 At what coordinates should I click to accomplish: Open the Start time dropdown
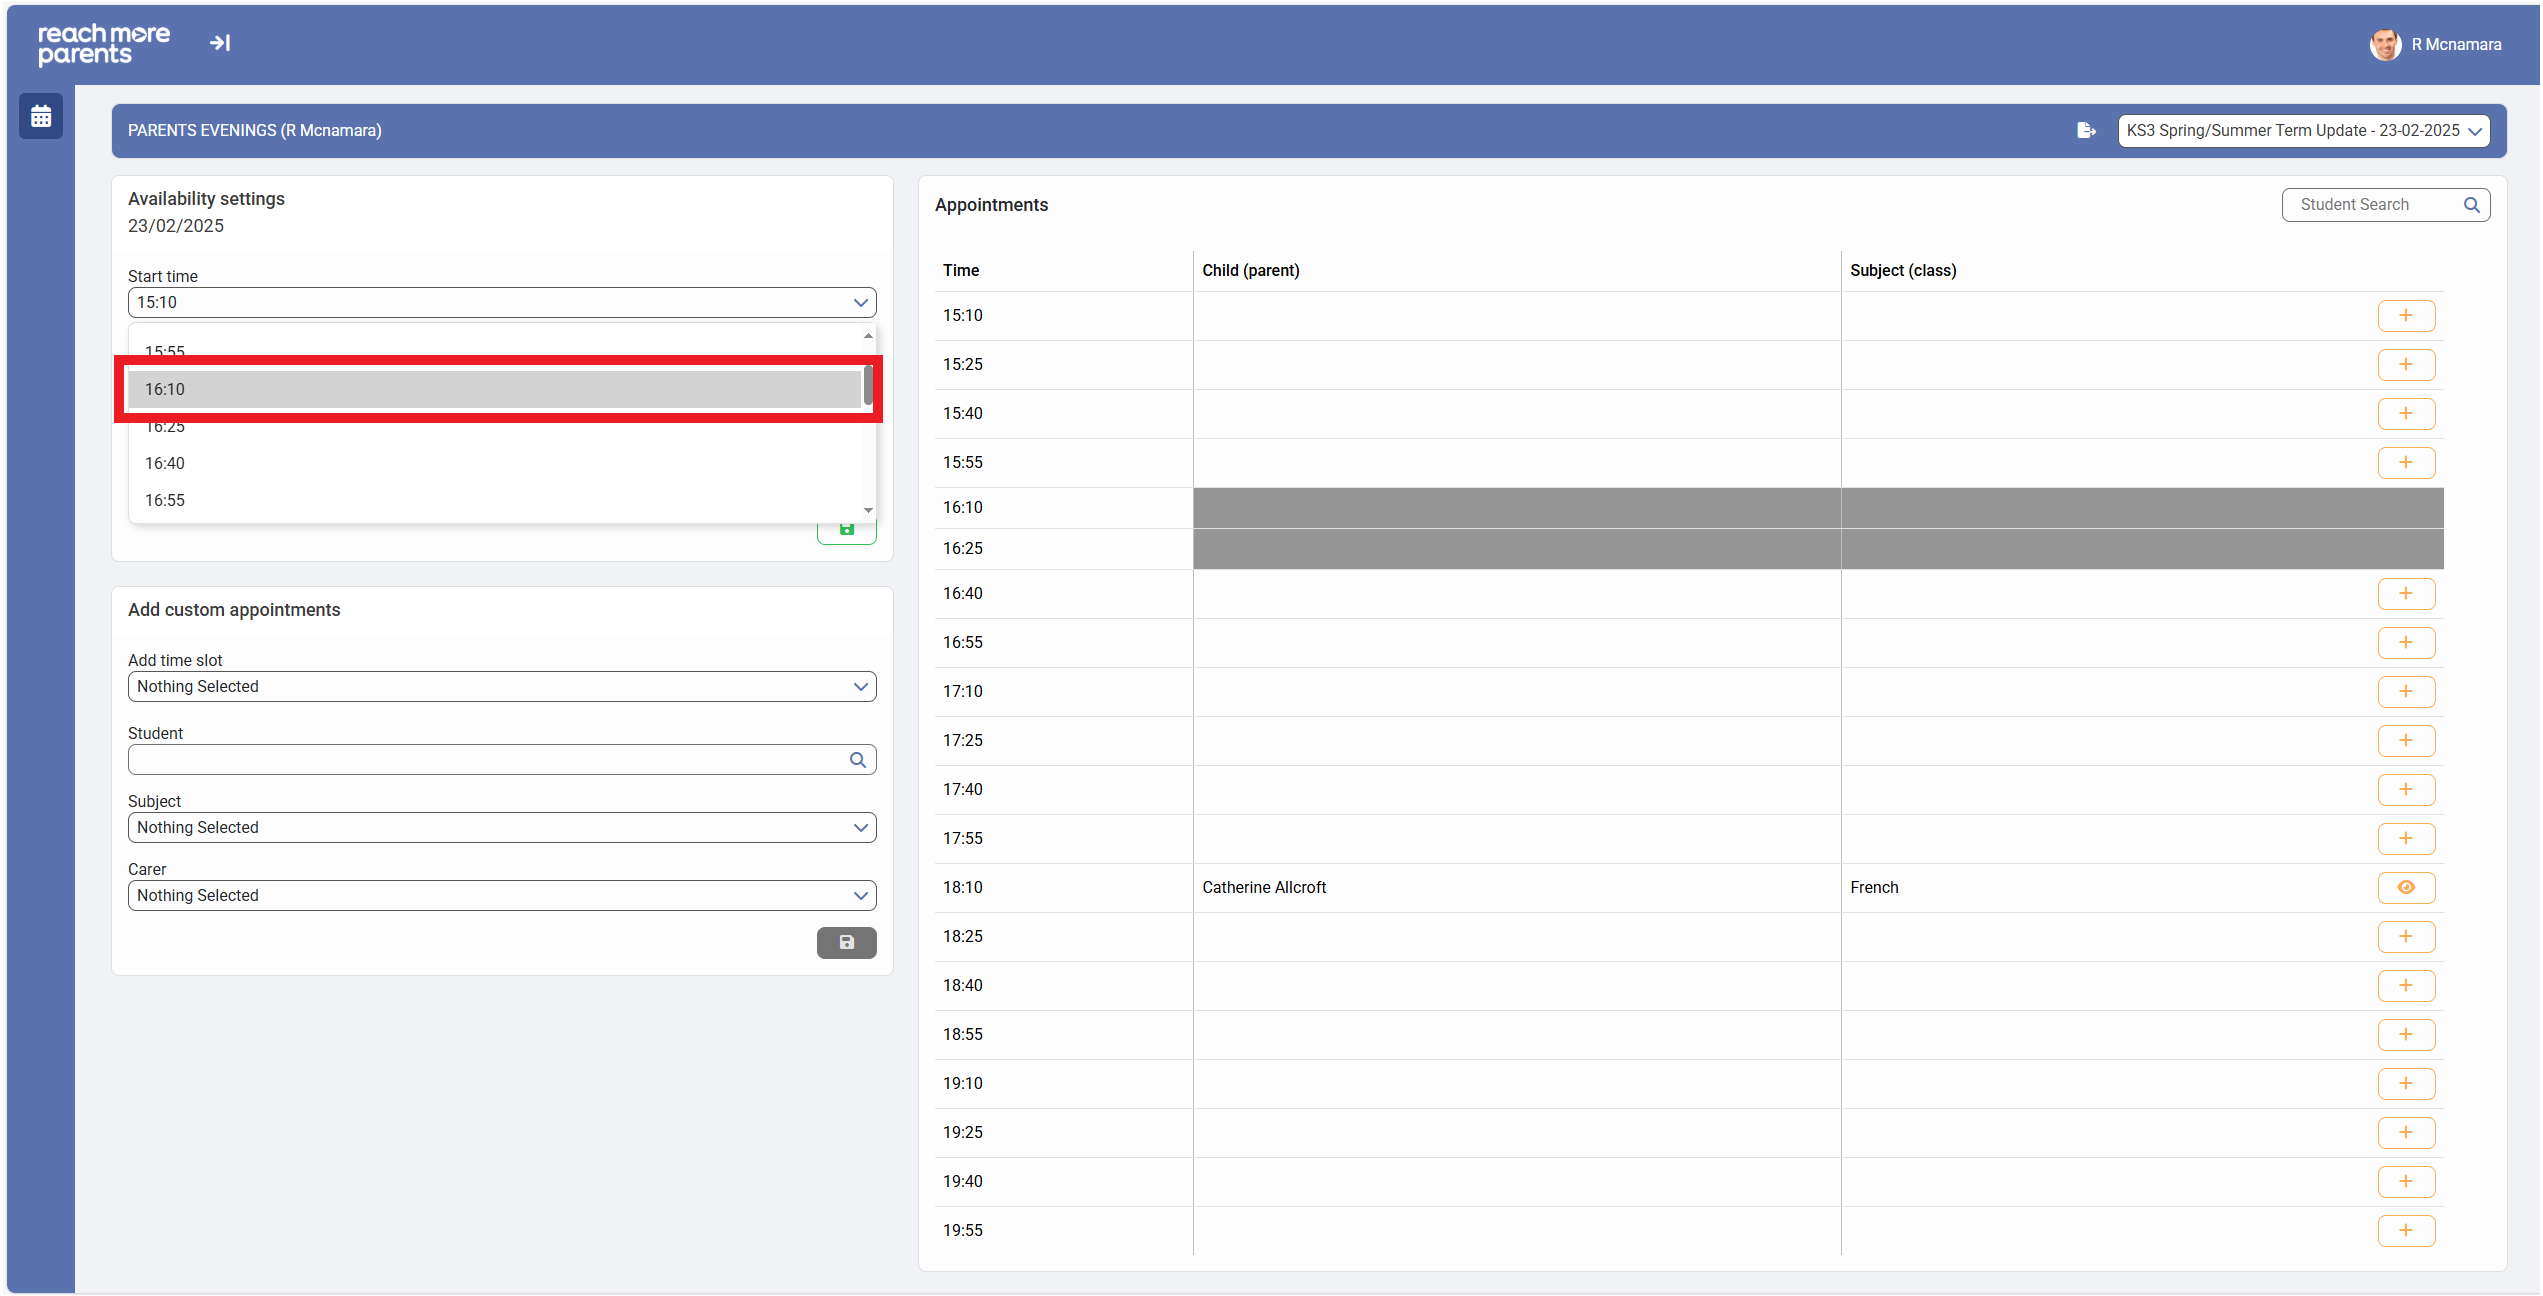point(501,303)
